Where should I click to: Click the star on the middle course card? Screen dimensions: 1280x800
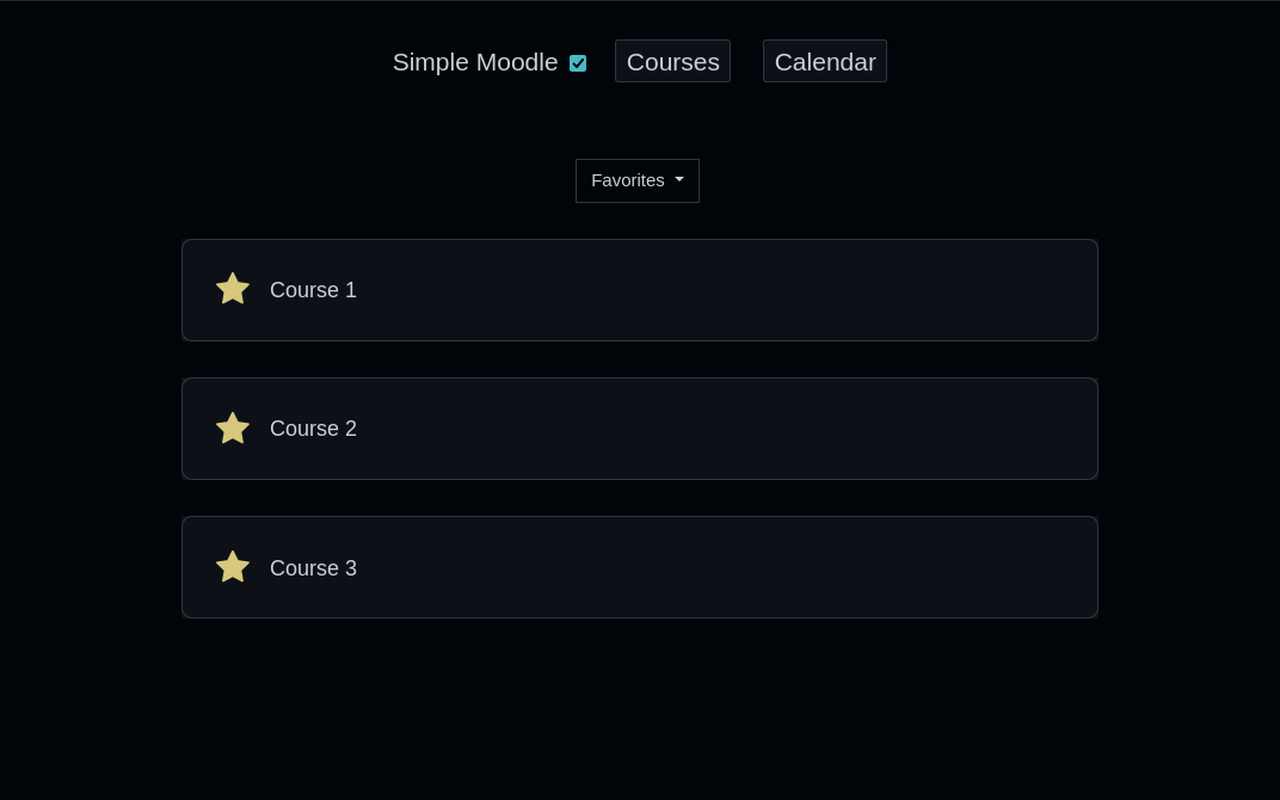pos(232,428)
